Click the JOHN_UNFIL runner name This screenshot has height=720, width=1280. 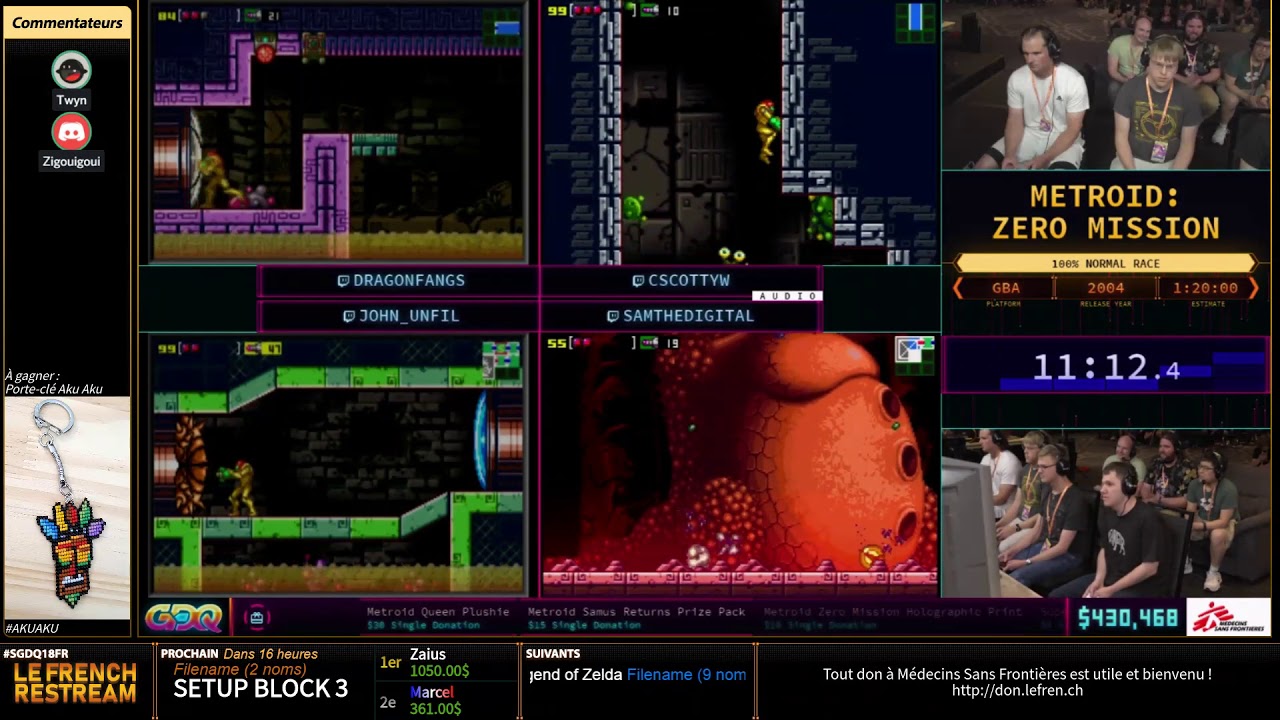[x=408, y=316]
